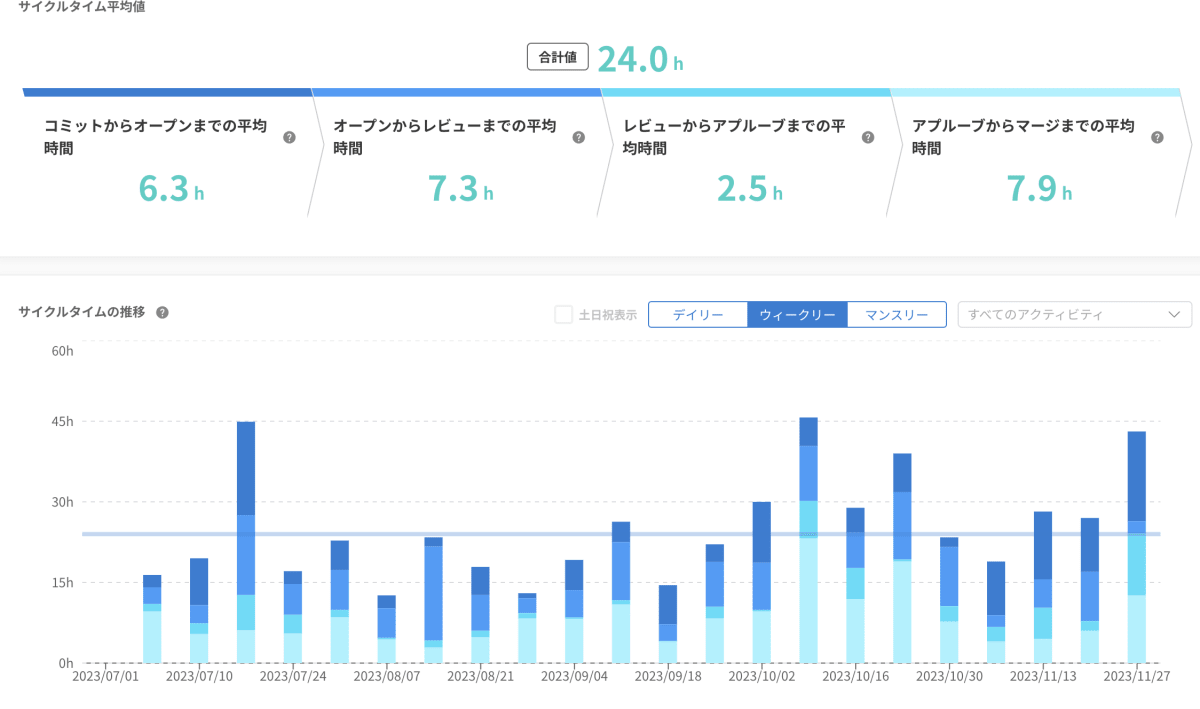Click the 2023/09/04 axis label
This screenshot has width=1200, height=709.
tap(574, 676)
